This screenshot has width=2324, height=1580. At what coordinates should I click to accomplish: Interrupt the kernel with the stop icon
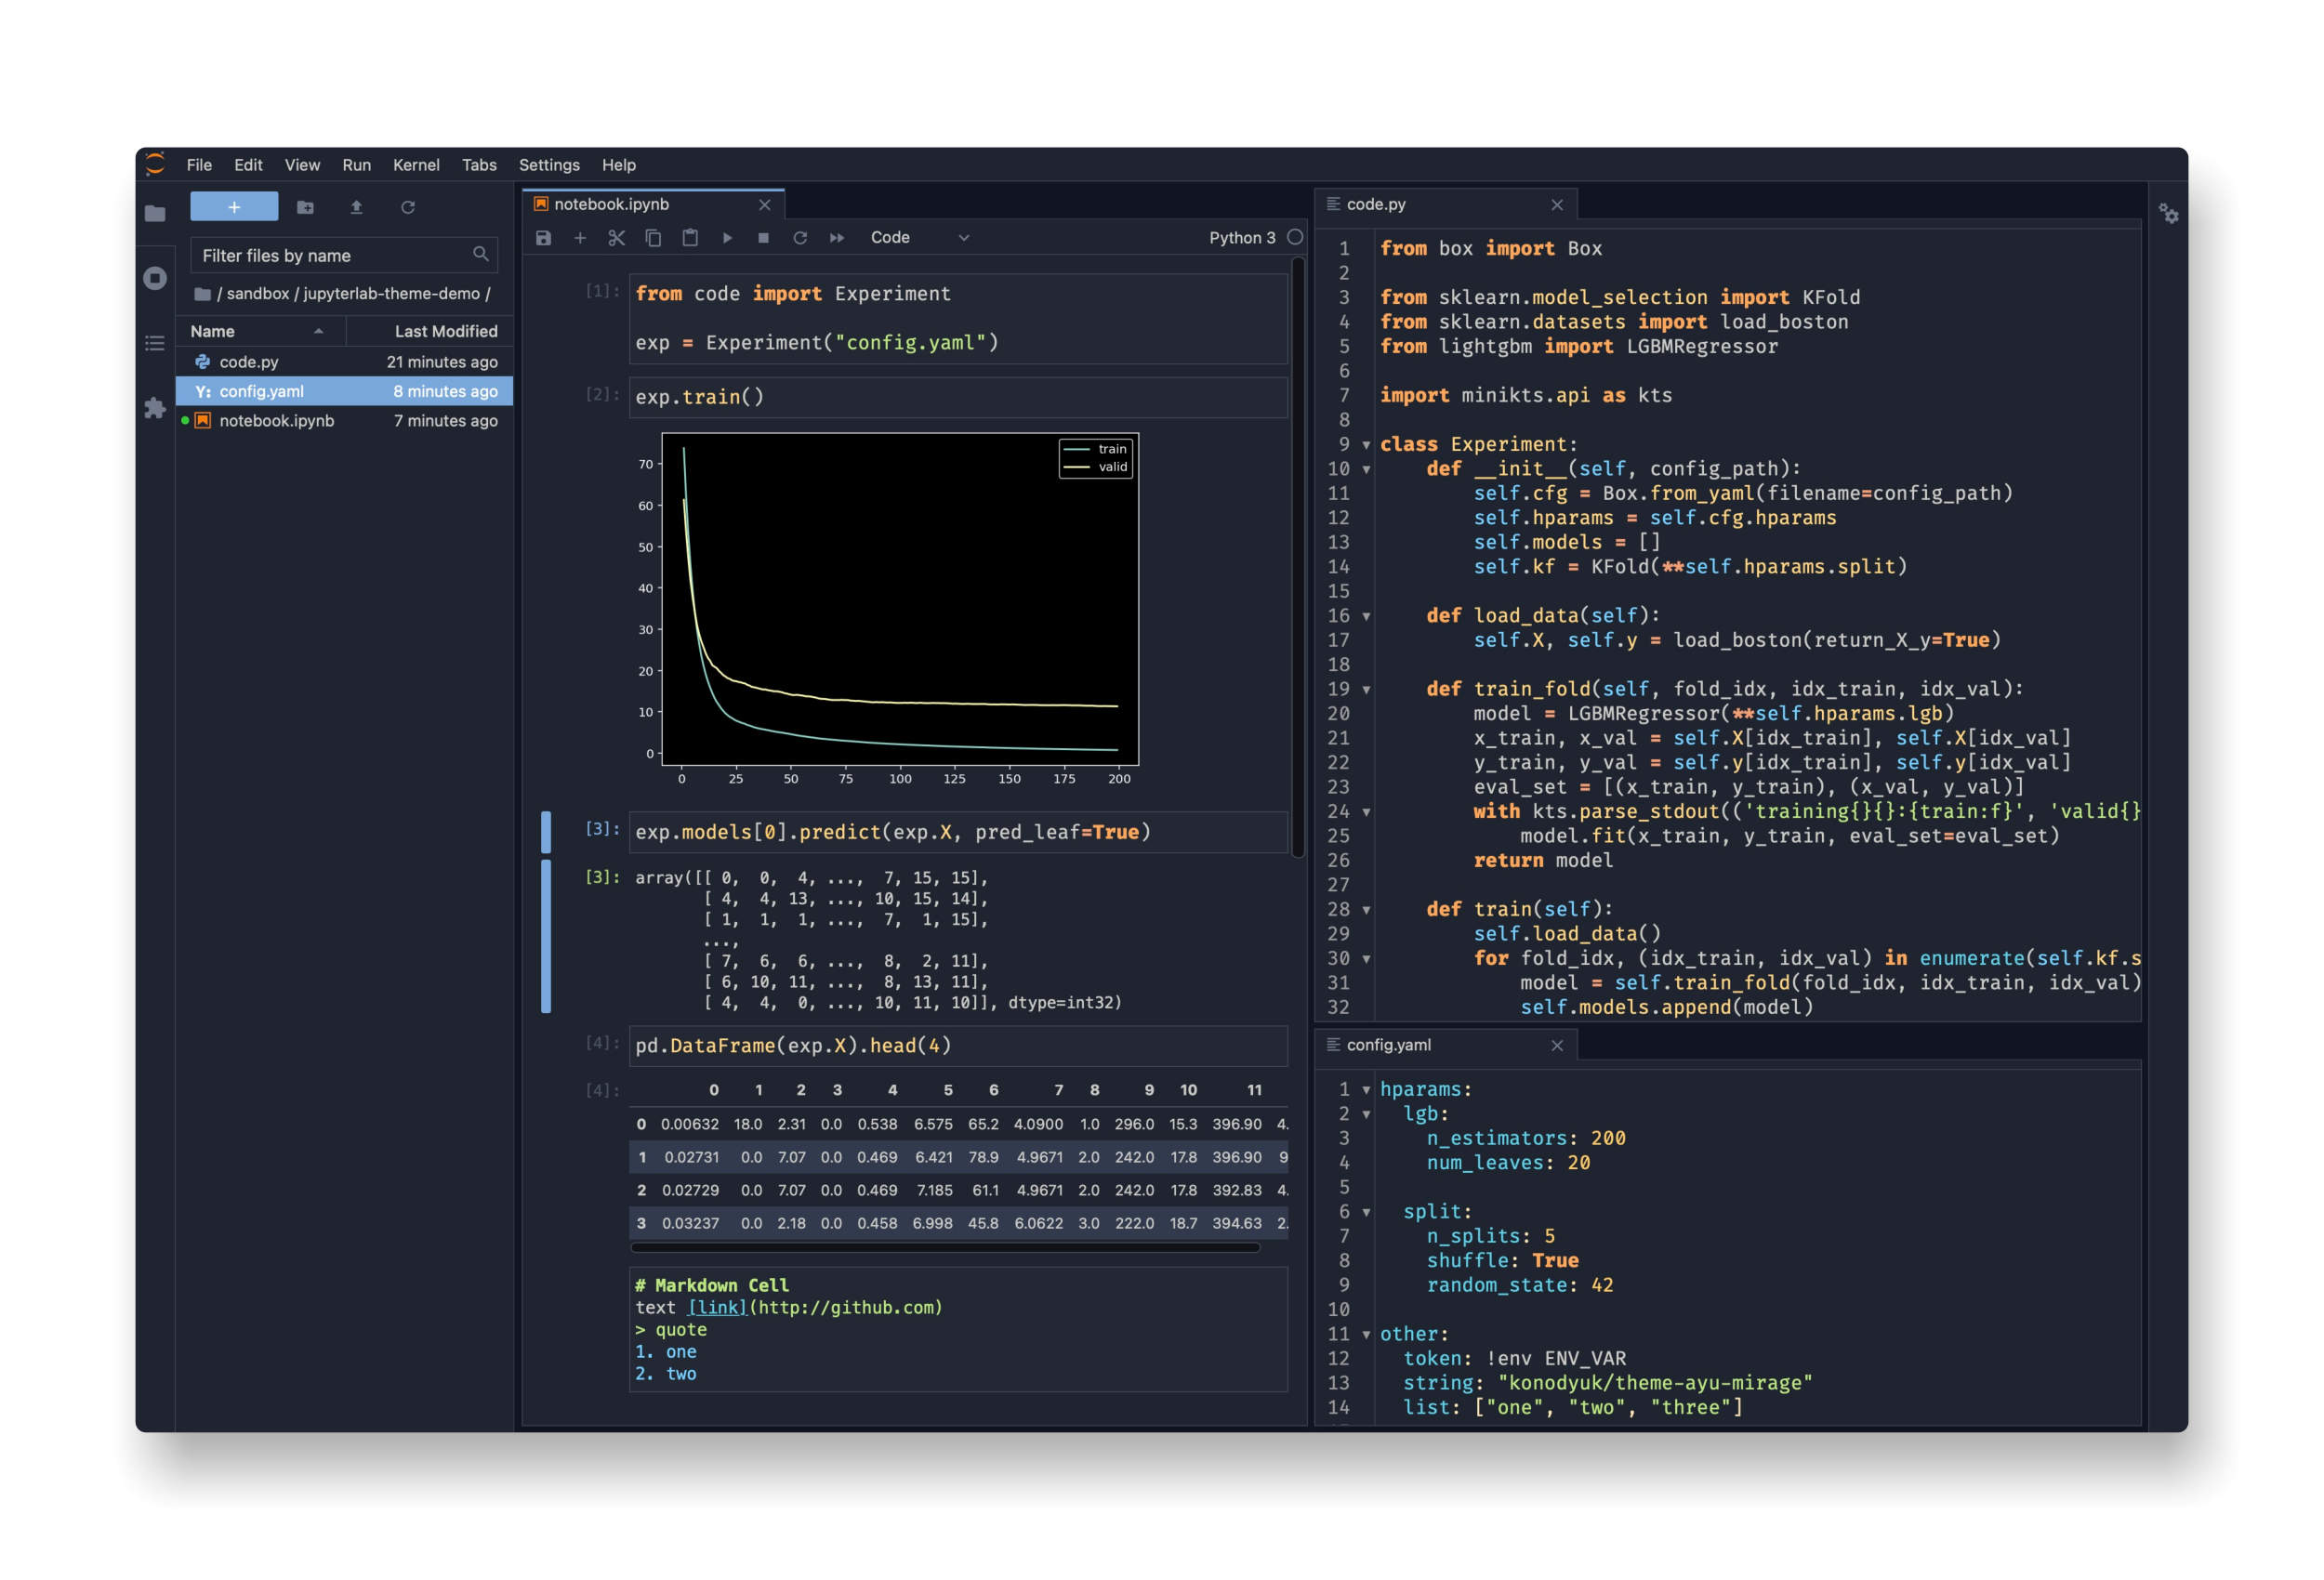(x=763, y=238)
